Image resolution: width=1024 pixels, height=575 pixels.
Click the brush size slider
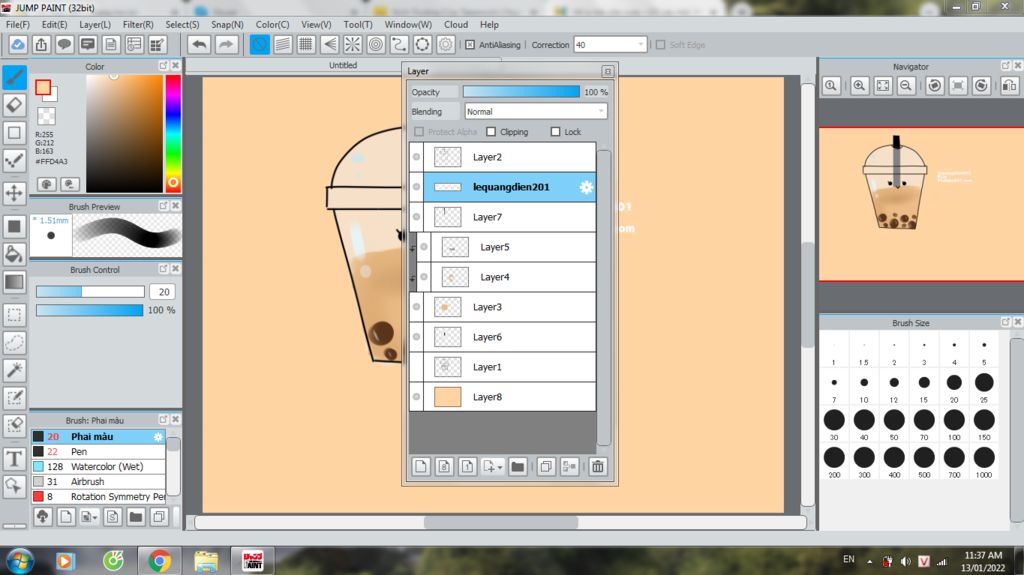coord(90,292)
